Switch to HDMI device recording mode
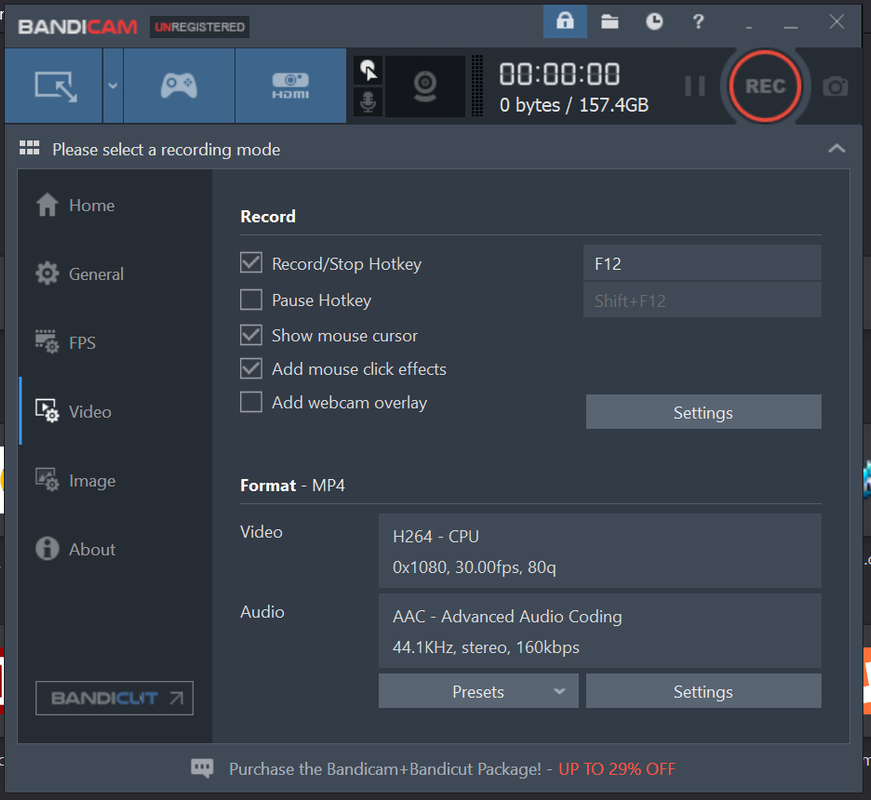Screen dimensions: 871x800 [291, 86]
